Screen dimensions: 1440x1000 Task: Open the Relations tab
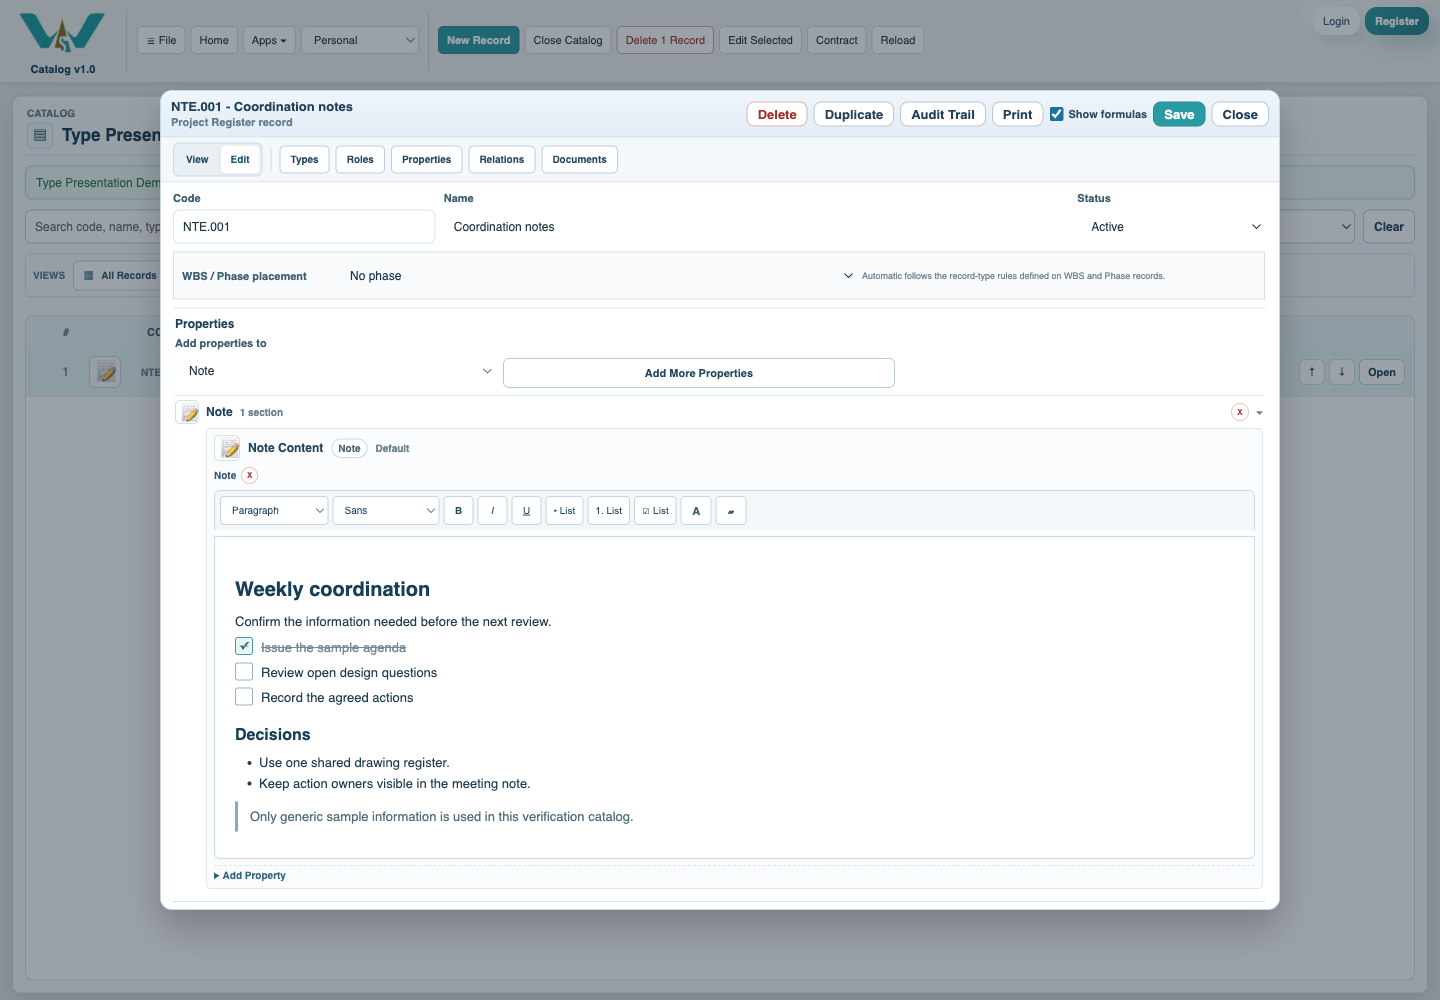click(x=501, y=160)
